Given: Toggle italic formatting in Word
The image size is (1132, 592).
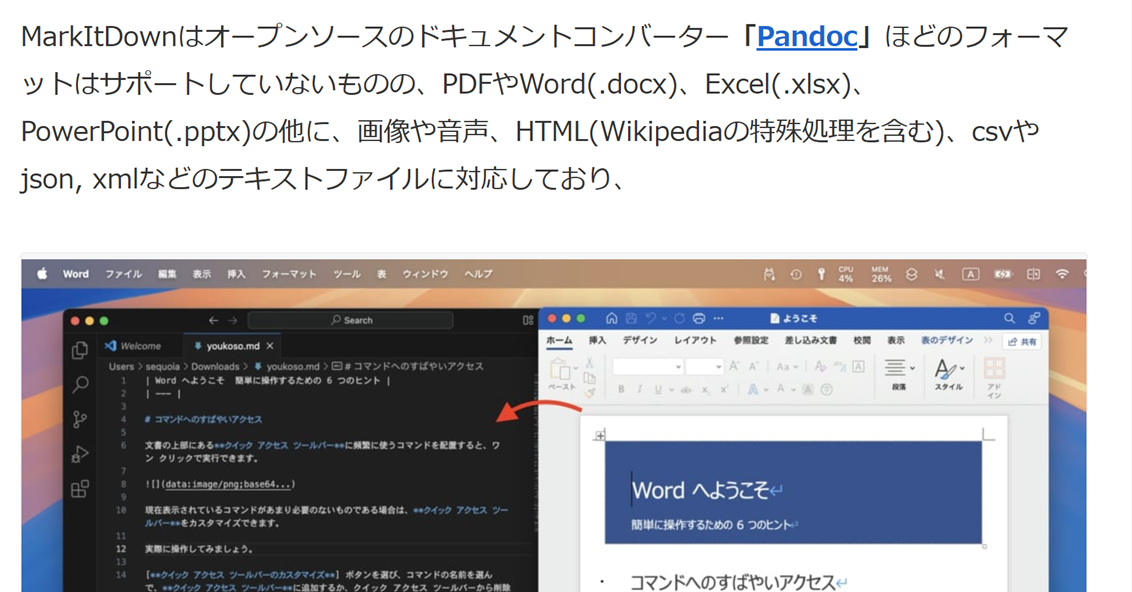Looking at the screenshot, I should click(639, 389).
